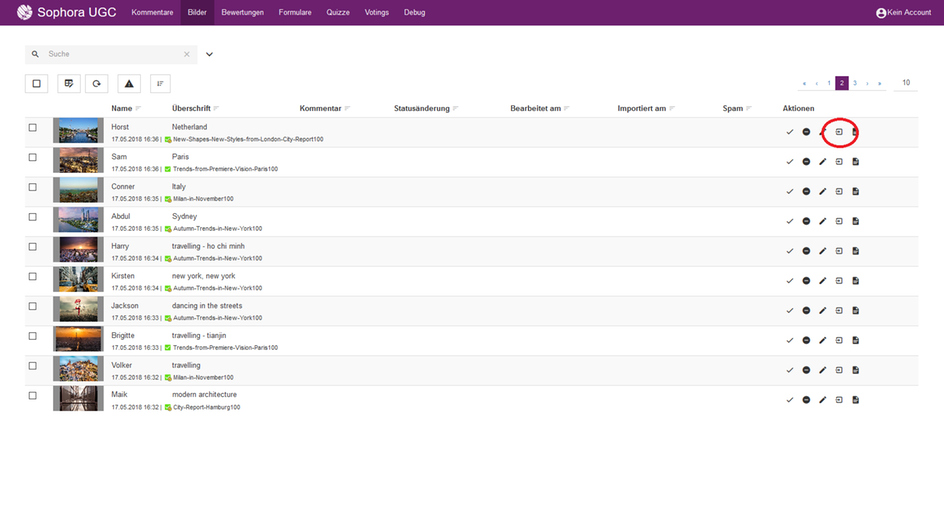Edit Kirsten's new york entry with the pencil
The width and height of the screenshot is (944, 513).
pos(822,281)
